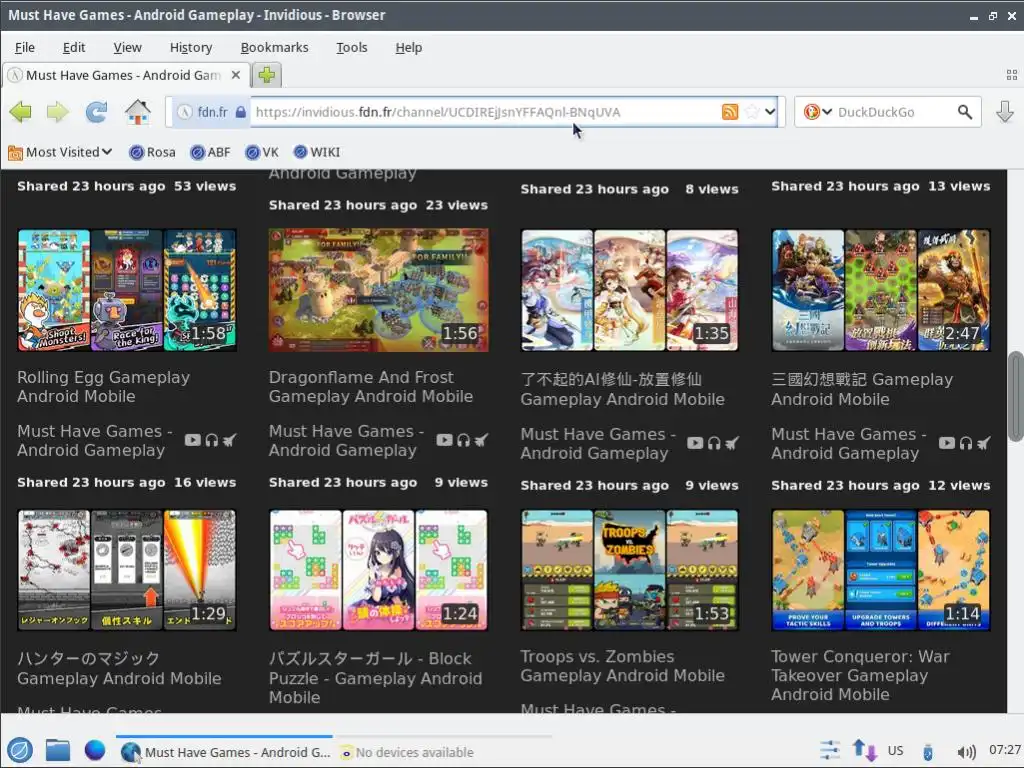Open downloads with the down arrow icon
The height and width of the screenshot is (768, 1024).
pos(1004,112)
